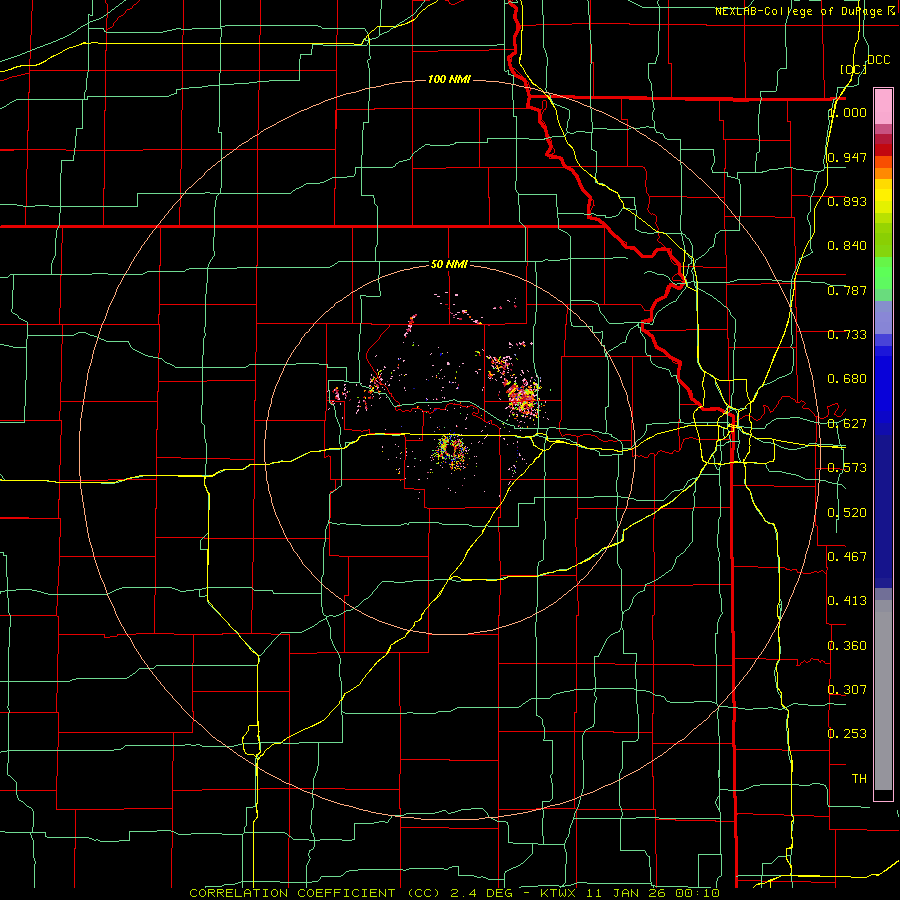This screenshot has height=900, width=900.
Task: Pick the bright green band in the color scale
Action: 883,273
